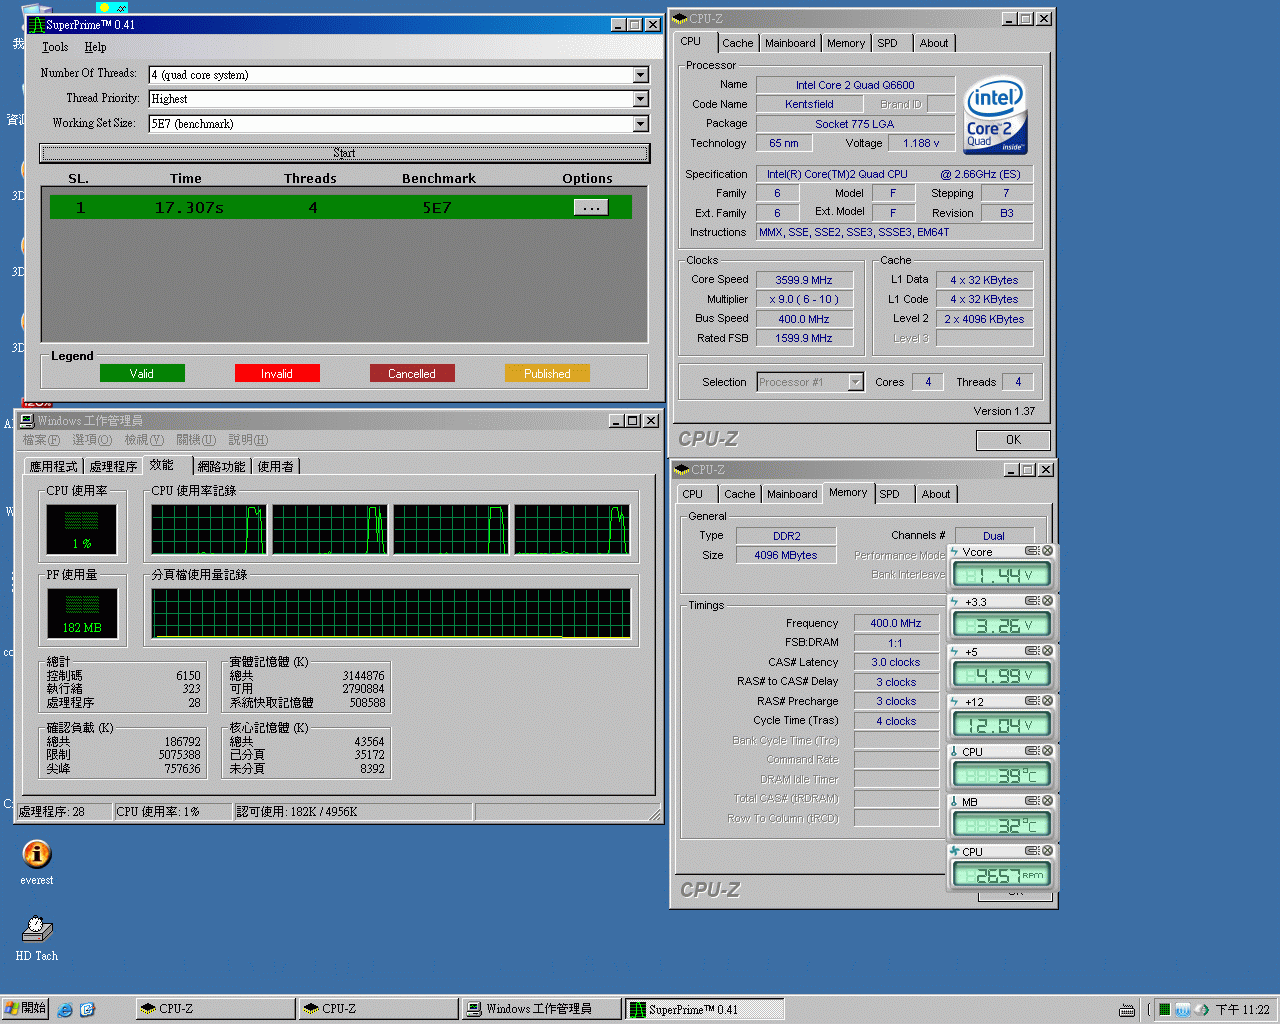Open the 檢視(V) menu in Task Manager
Viewport: 1280px width, 1024px height.
(x=144, y=440)
